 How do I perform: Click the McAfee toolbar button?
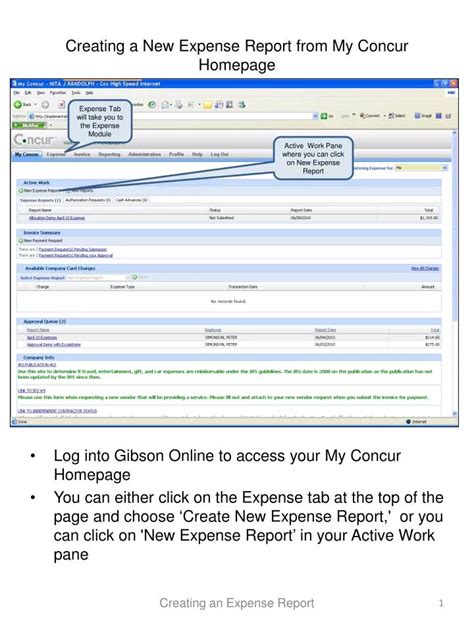(x=29, y=125)
